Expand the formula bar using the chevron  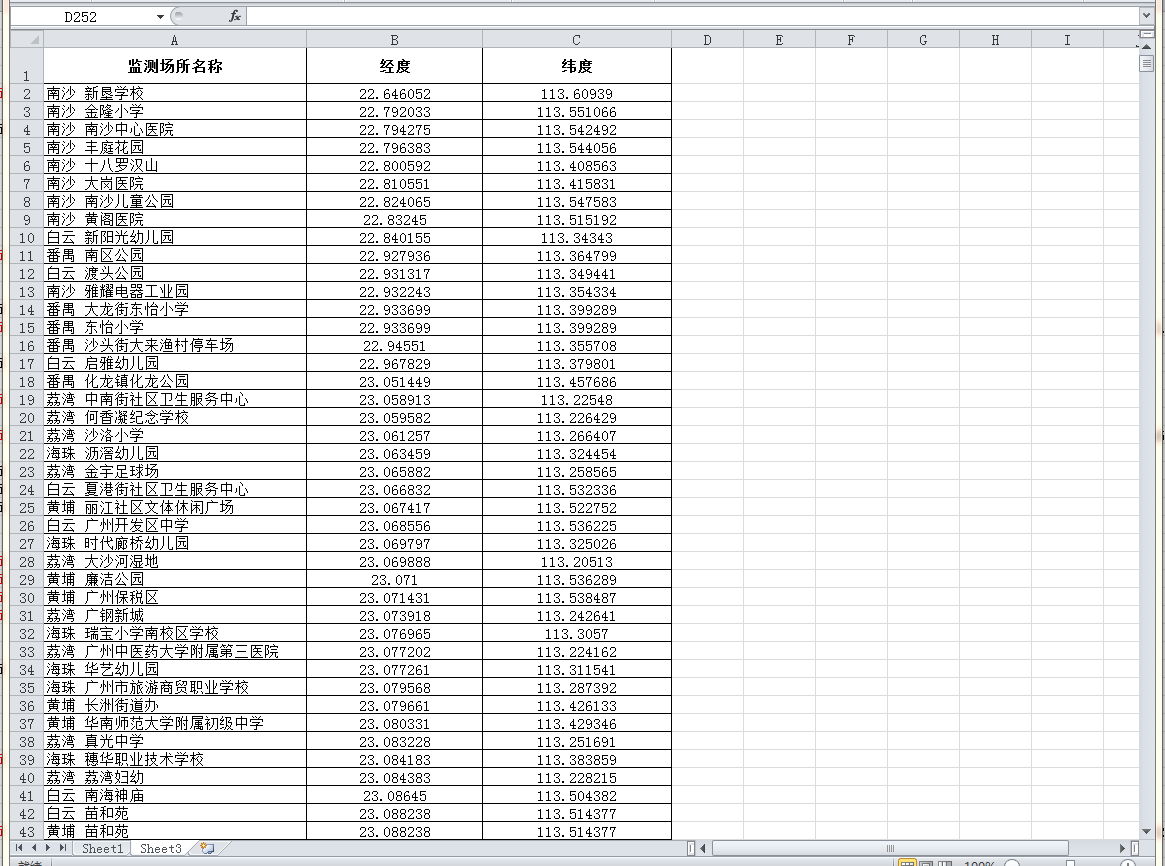(1146, 16)
